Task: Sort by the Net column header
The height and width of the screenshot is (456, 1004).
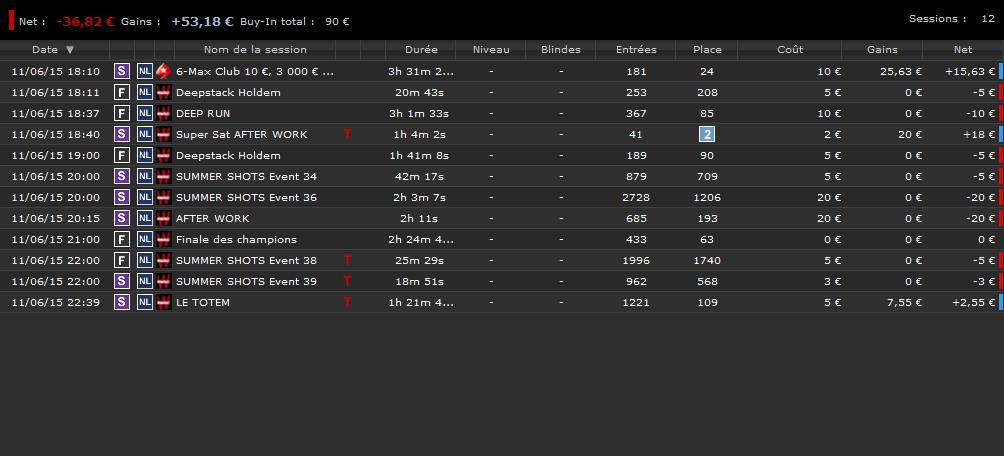Action: (x=962, y=49)
